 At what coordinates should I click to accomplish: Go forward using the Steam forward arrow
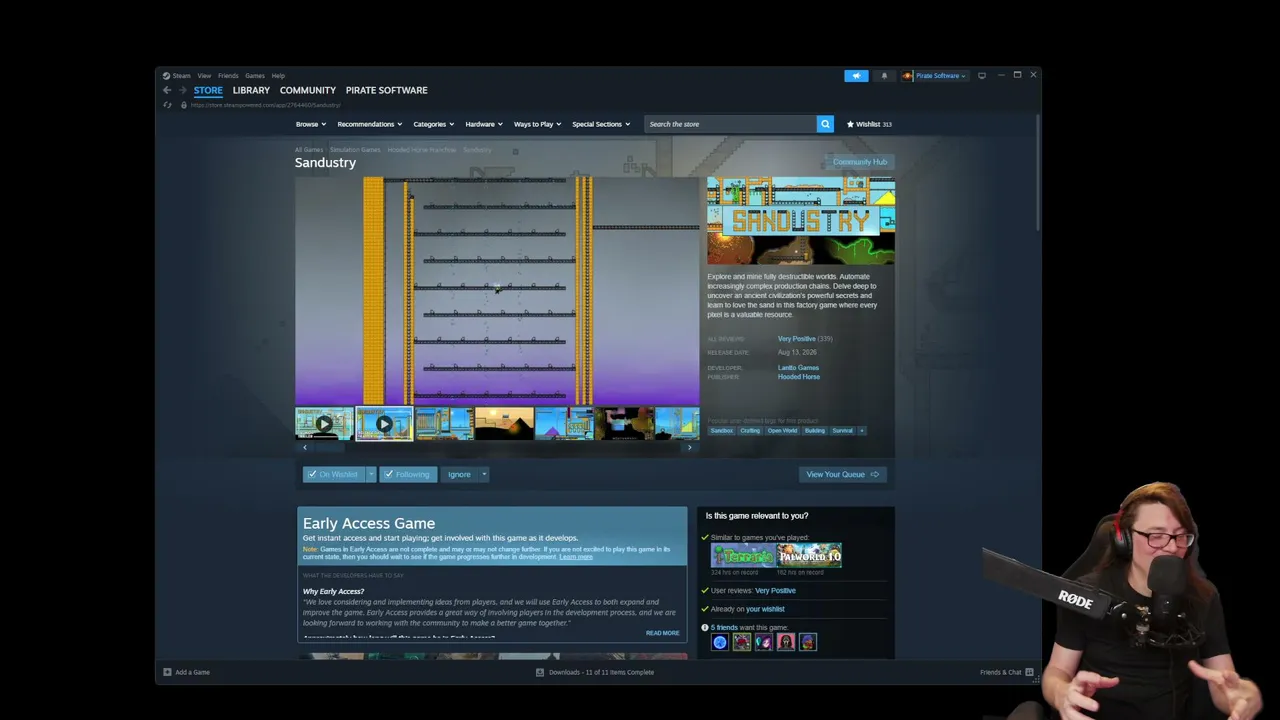pyautogui.click(x=182, y=90)
